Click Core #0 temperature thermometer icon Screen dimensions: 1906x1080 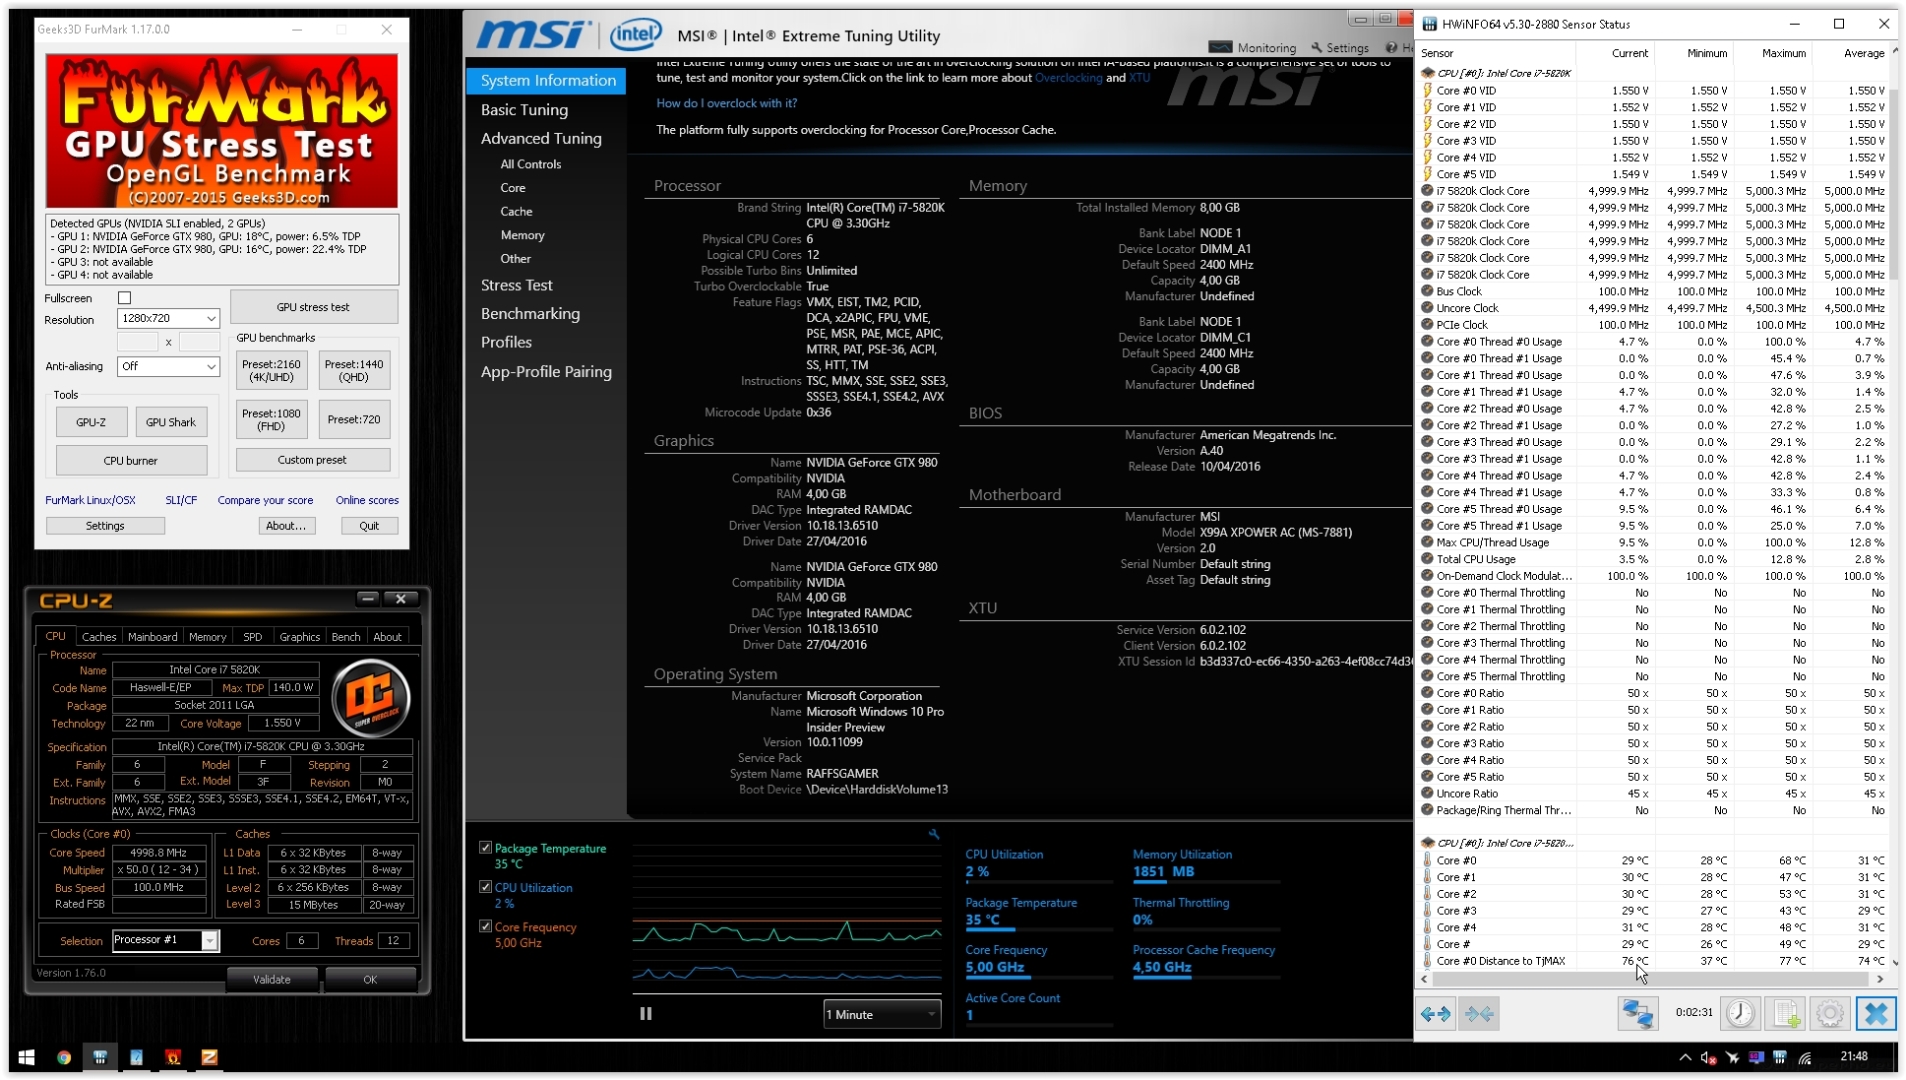[1428, 860]
